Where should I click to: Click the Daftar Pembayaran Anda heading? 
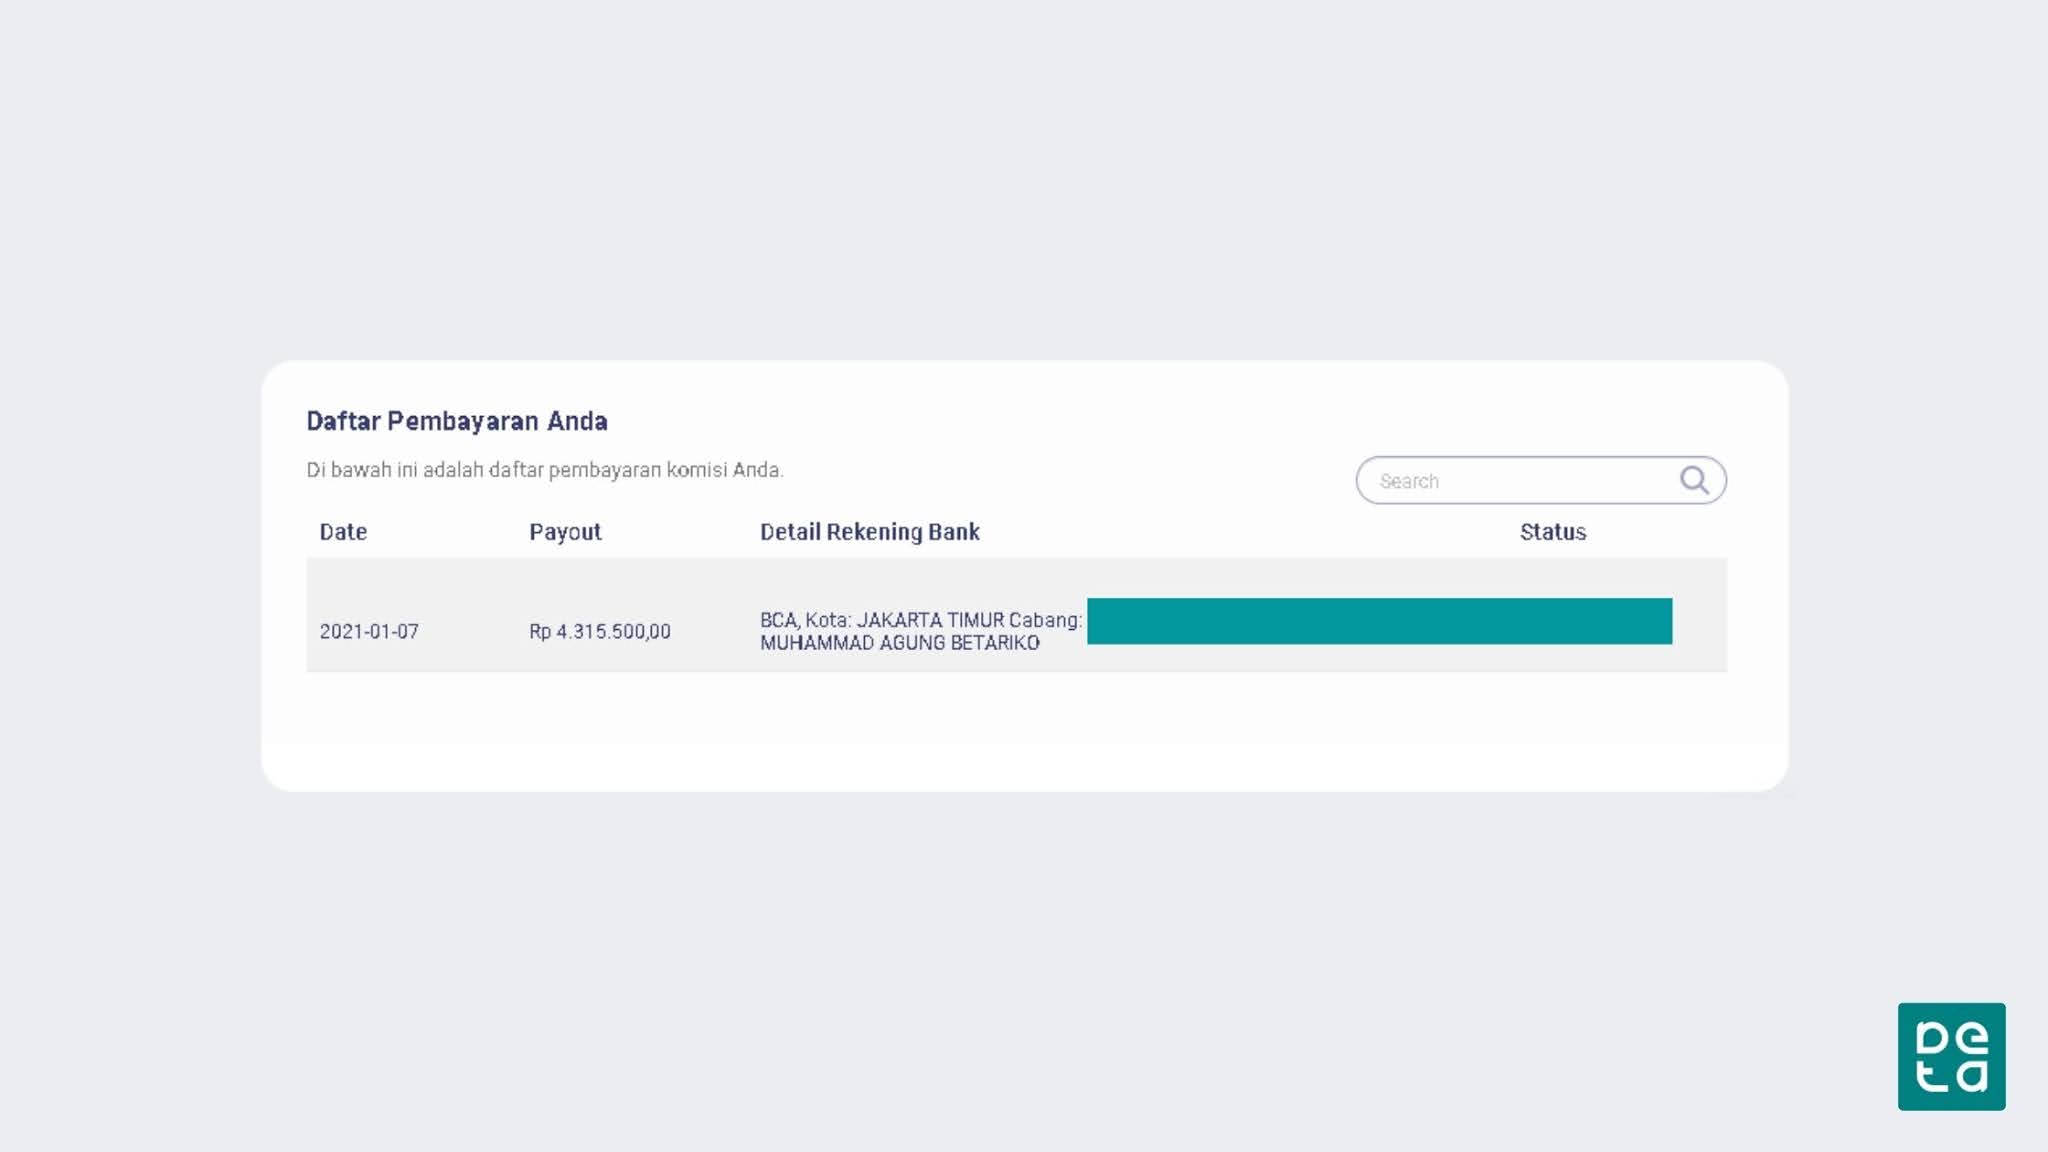pyautogui.click(x=456, y=421)
